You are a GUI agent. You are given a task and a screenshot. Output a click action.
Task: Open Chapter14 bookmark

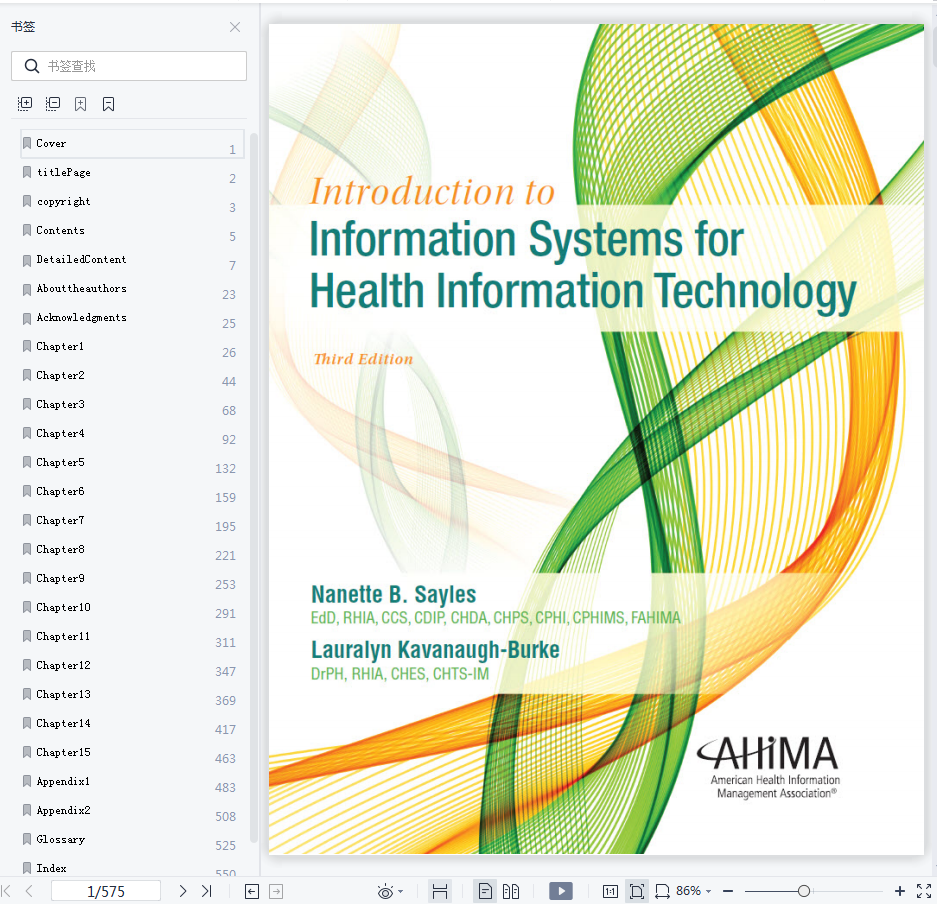tap(132, 723)
